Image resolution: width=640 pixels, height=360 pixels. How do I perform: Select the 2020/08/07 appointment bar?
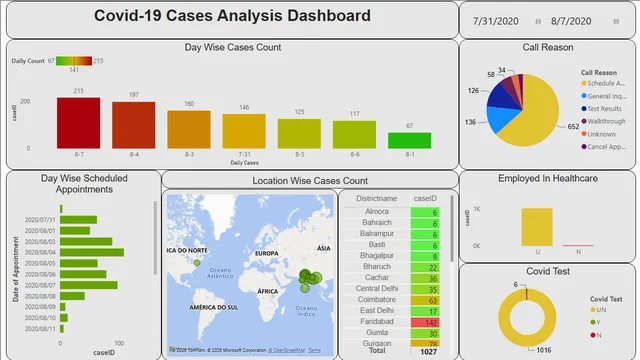coord(89,285)
